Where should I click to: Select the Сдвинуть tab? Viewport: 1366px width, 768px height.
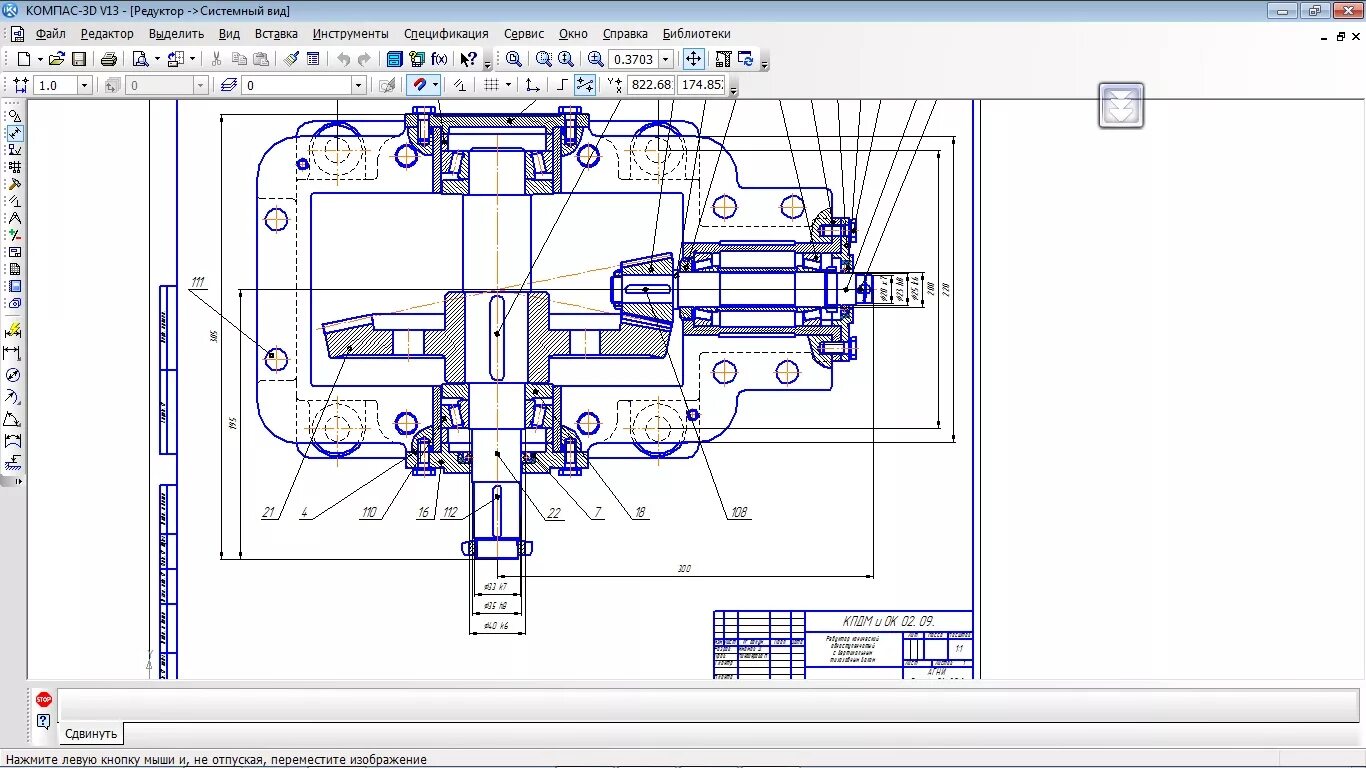[91, 733]
